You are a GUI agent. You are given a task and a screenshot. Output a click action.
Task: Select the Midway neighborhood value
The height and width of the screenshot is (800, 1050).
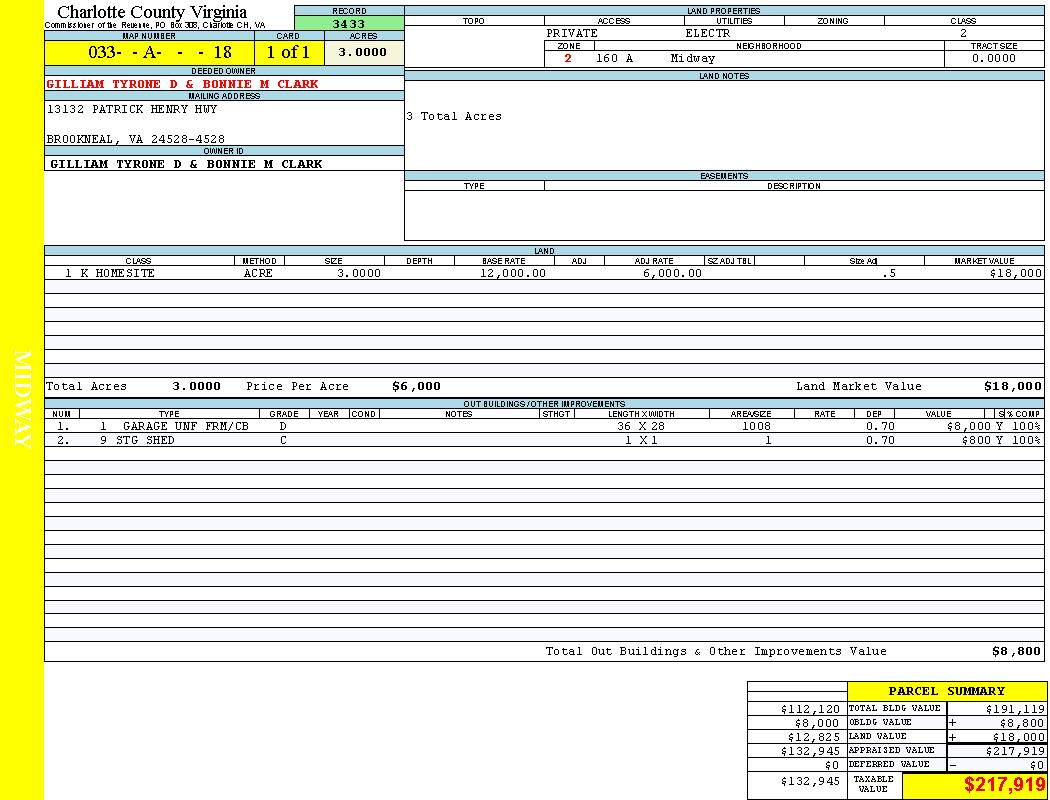point(693,59)
